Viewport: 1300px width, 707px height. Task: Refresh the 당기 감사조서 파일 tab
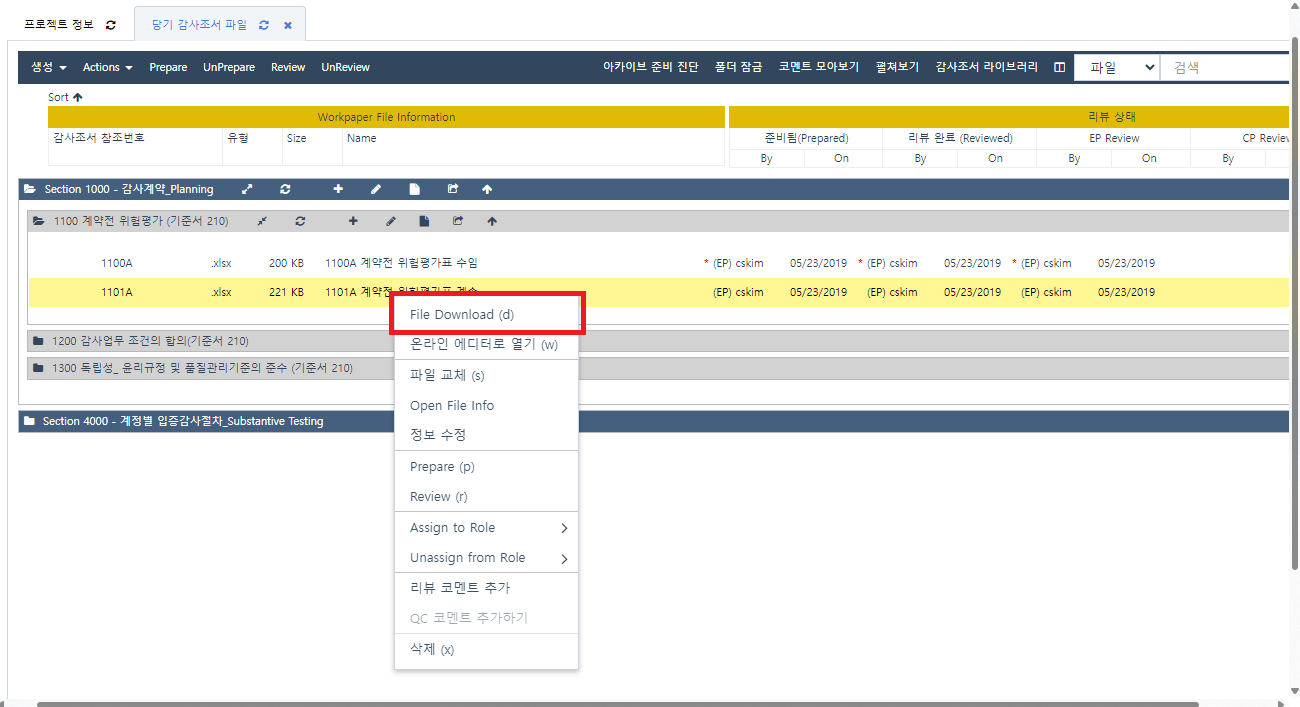(262, 22)
